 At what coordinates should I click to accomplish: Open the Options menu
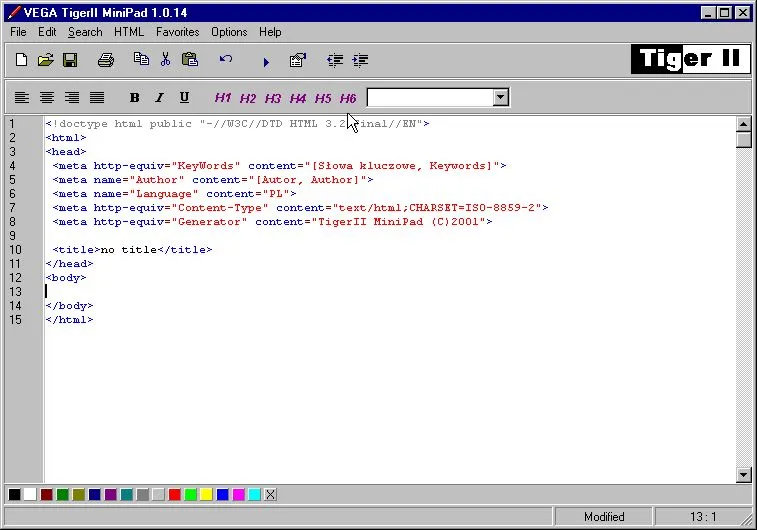(x=229, y=32)
